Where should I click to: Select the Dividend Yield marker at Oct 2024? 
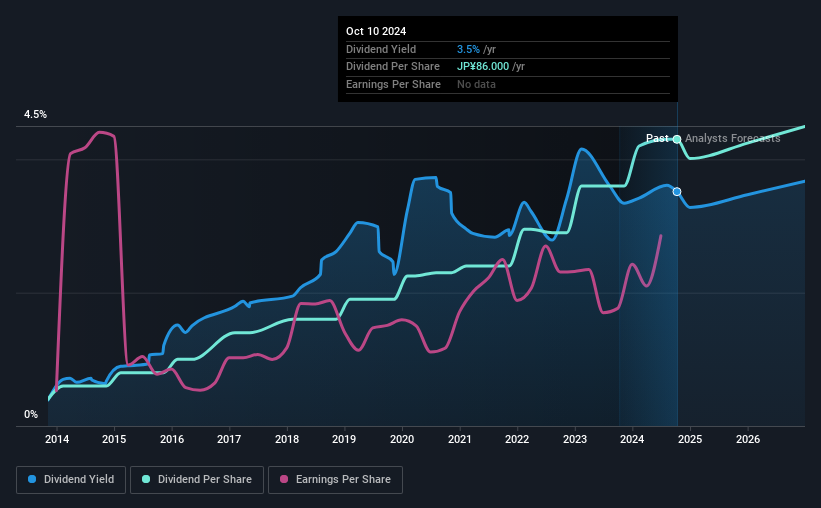tap(677, 192)
